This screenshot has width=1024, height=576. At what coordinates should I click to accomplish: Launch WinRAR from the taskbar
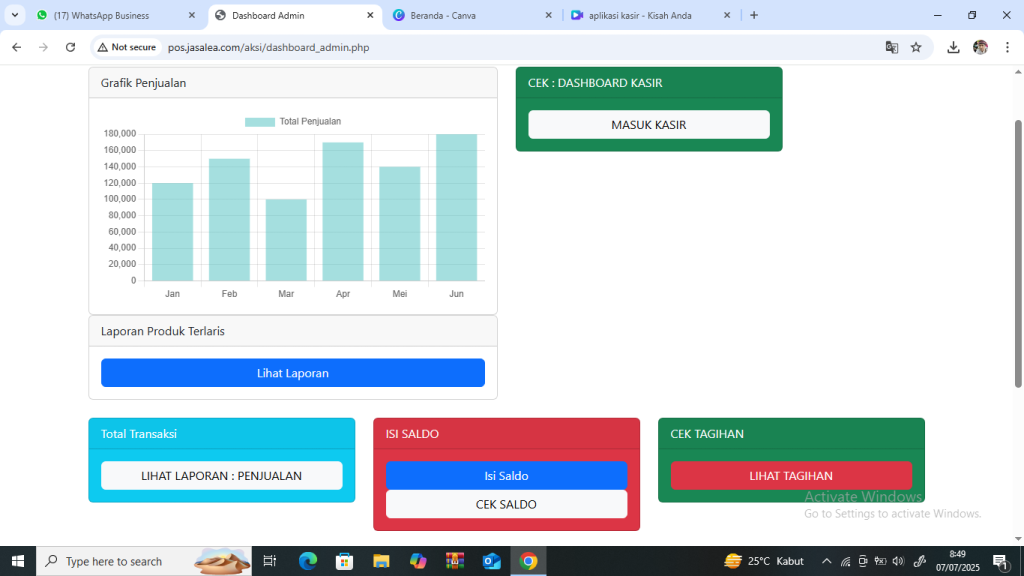[455, 561]
